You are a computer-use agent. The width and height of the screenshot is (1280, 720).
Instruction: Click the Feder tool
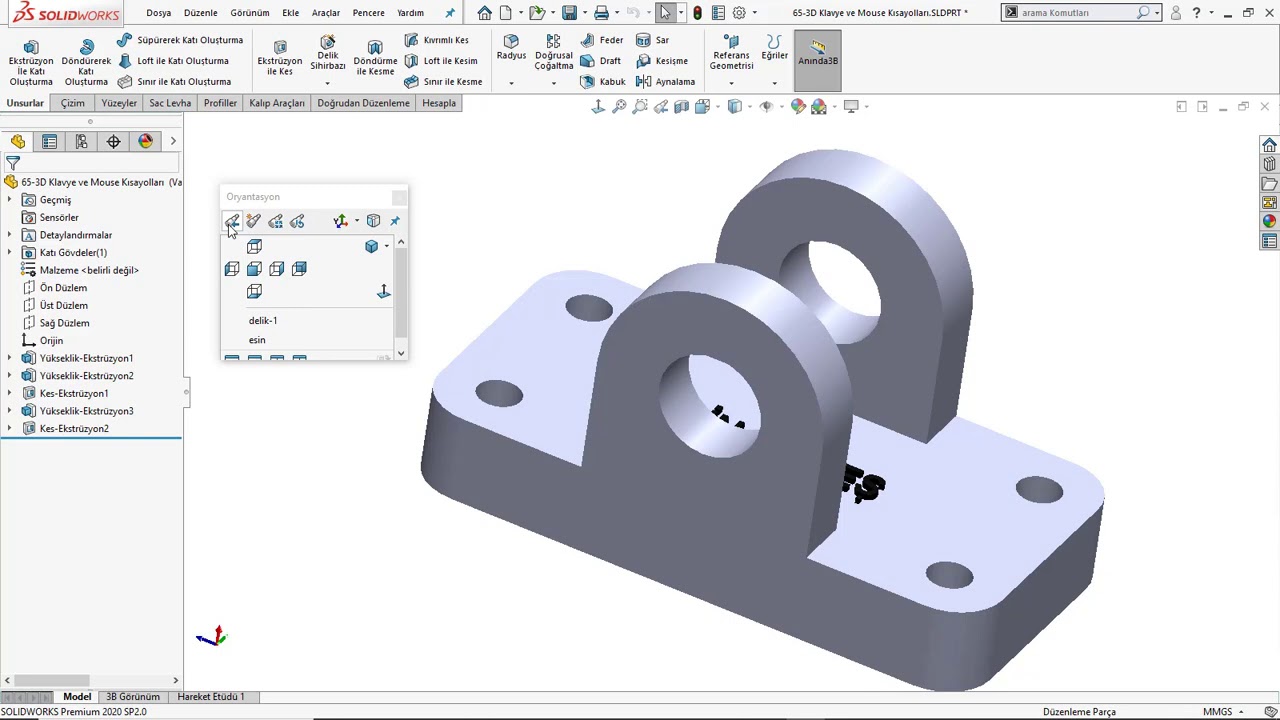click(x=601, y=40)
